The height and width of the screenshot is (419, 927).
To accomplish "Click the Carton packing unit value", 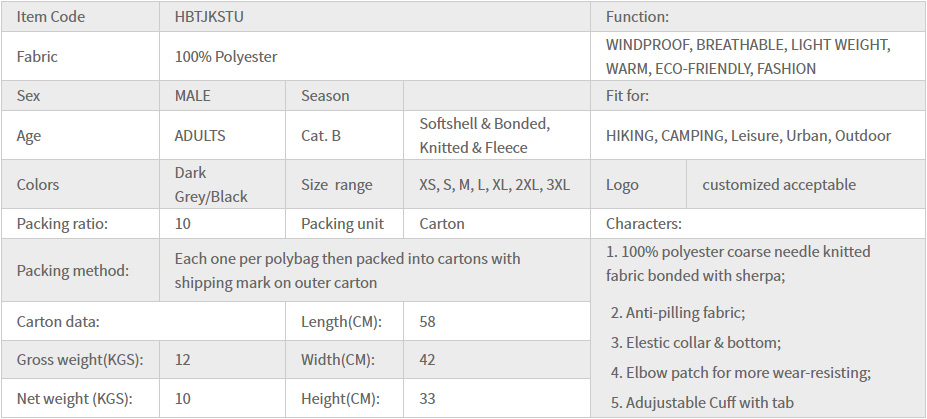I will click(x=442, y=224).
